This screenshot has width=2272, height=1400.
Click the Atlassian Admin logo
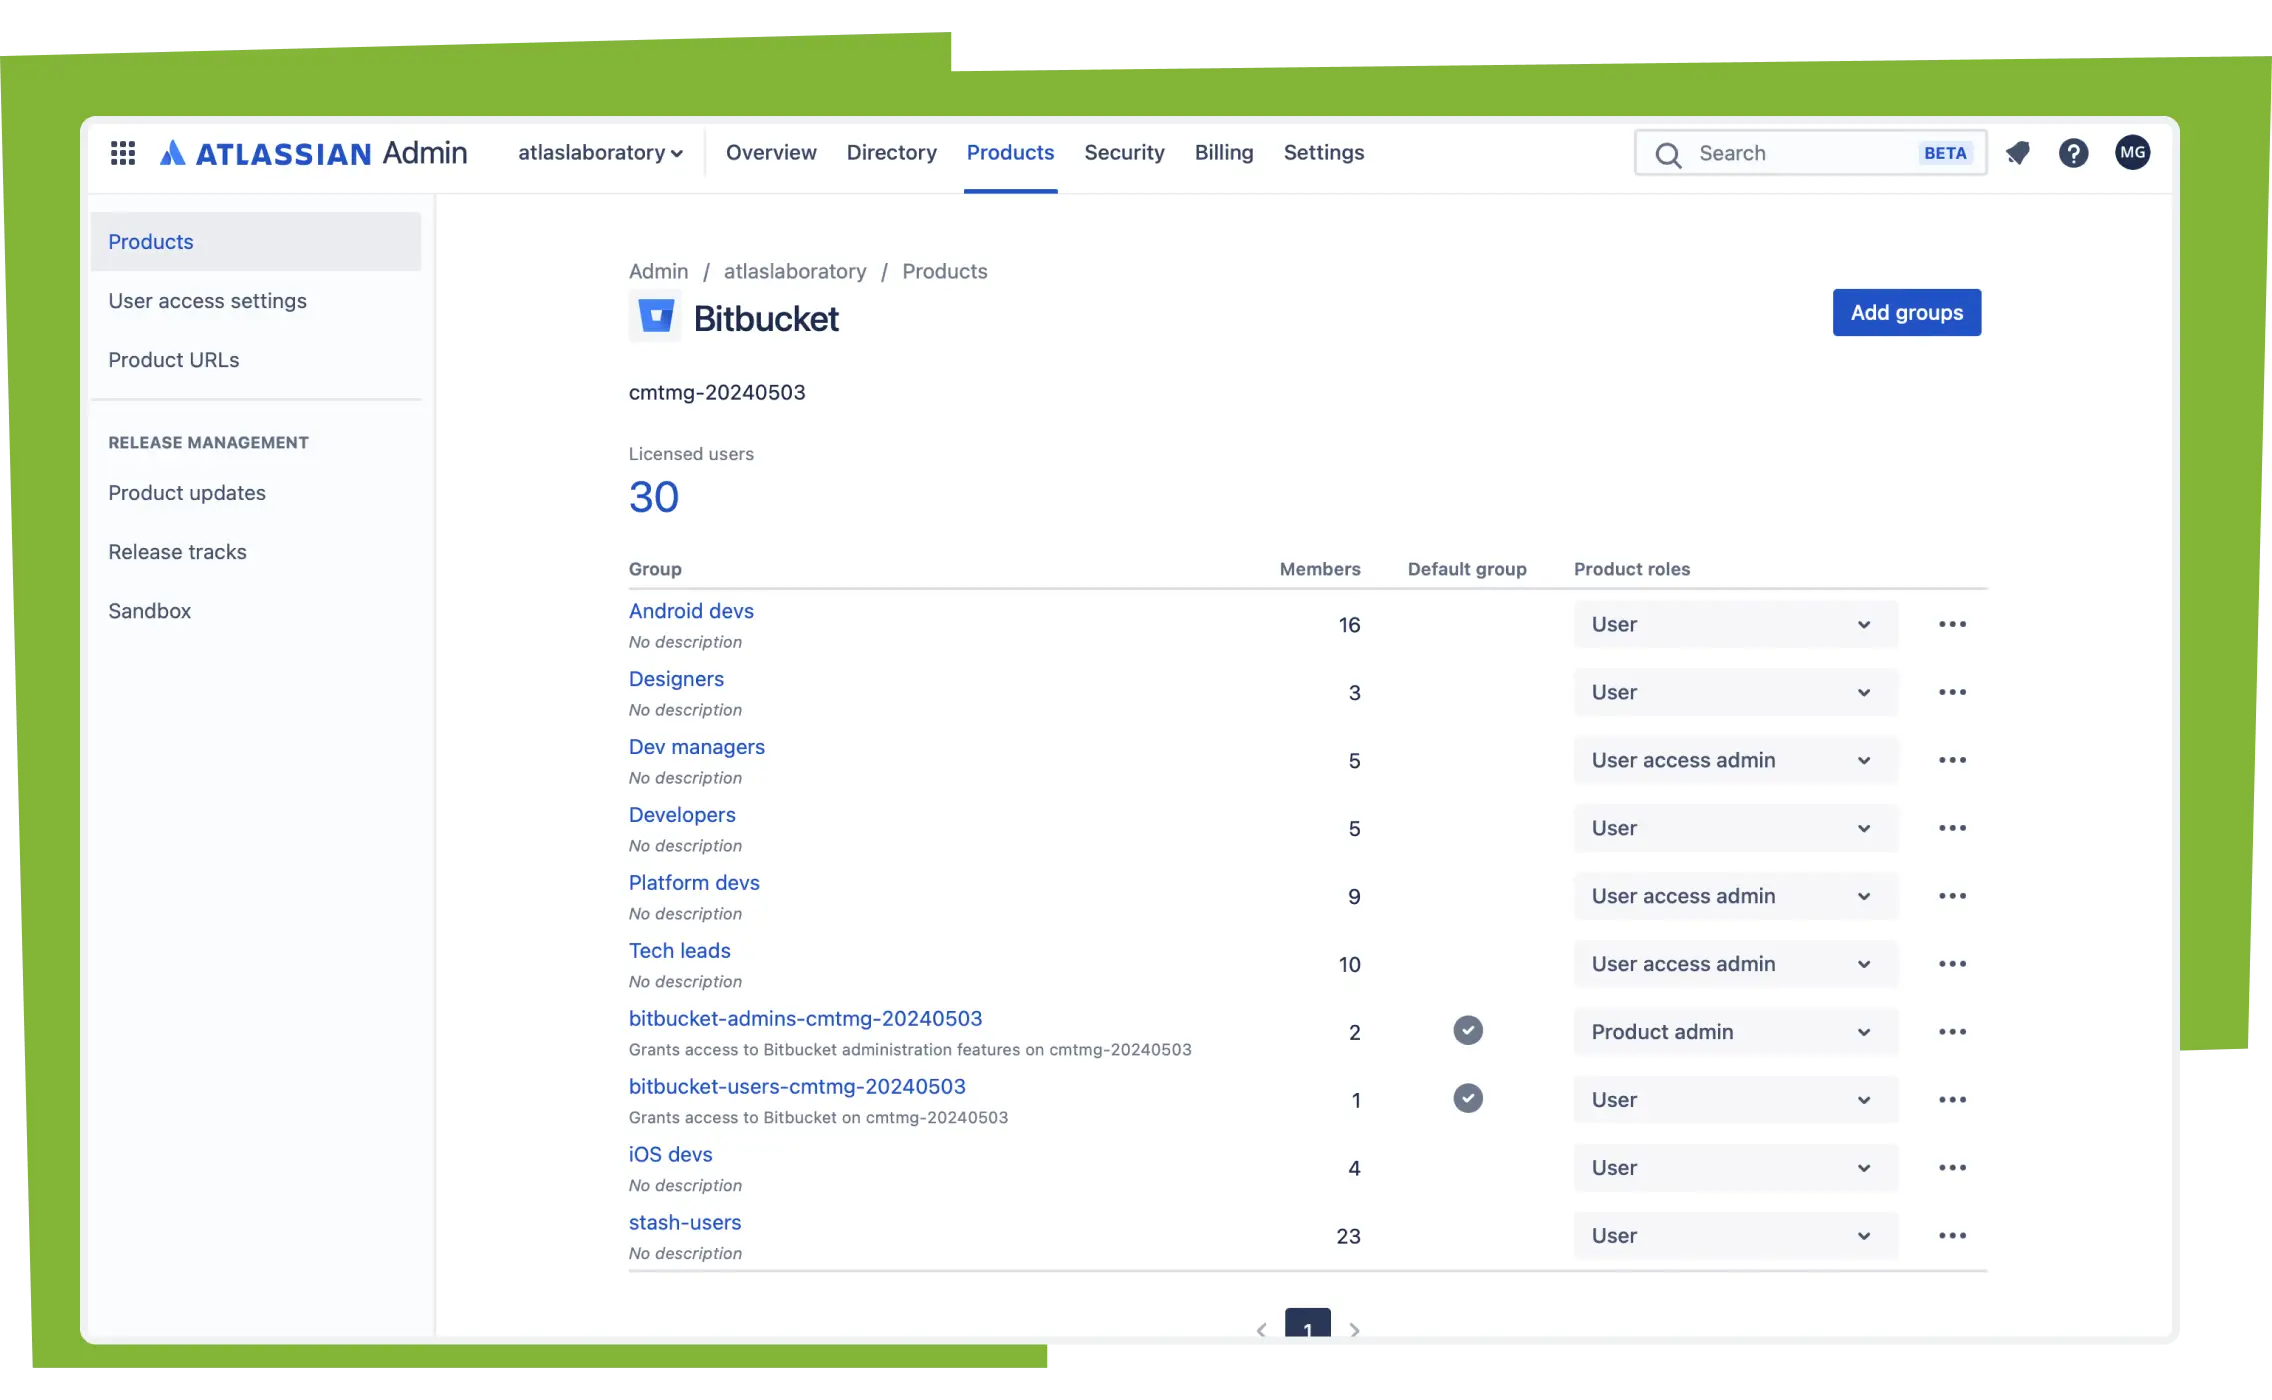point(313,153)
